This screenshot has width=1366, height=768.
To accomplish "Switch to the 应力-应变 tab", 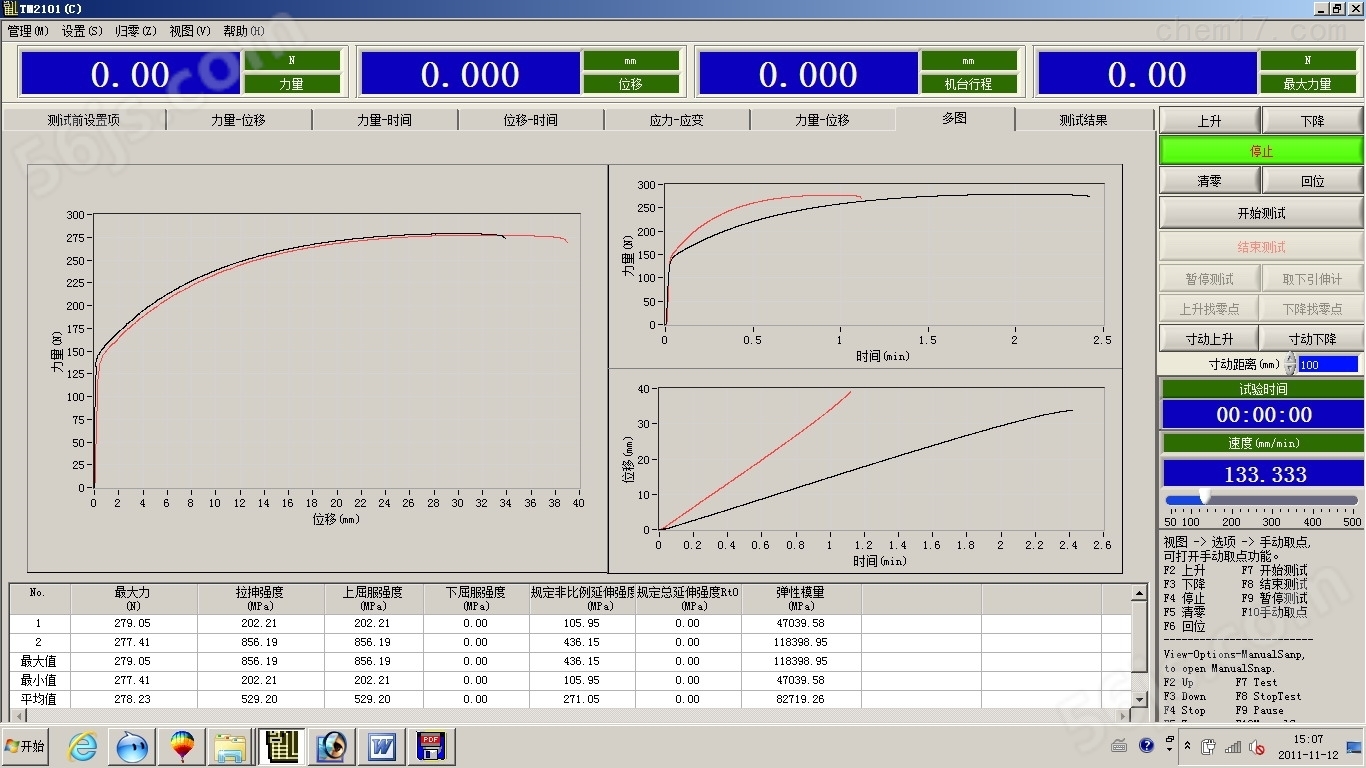I will 676,120.
